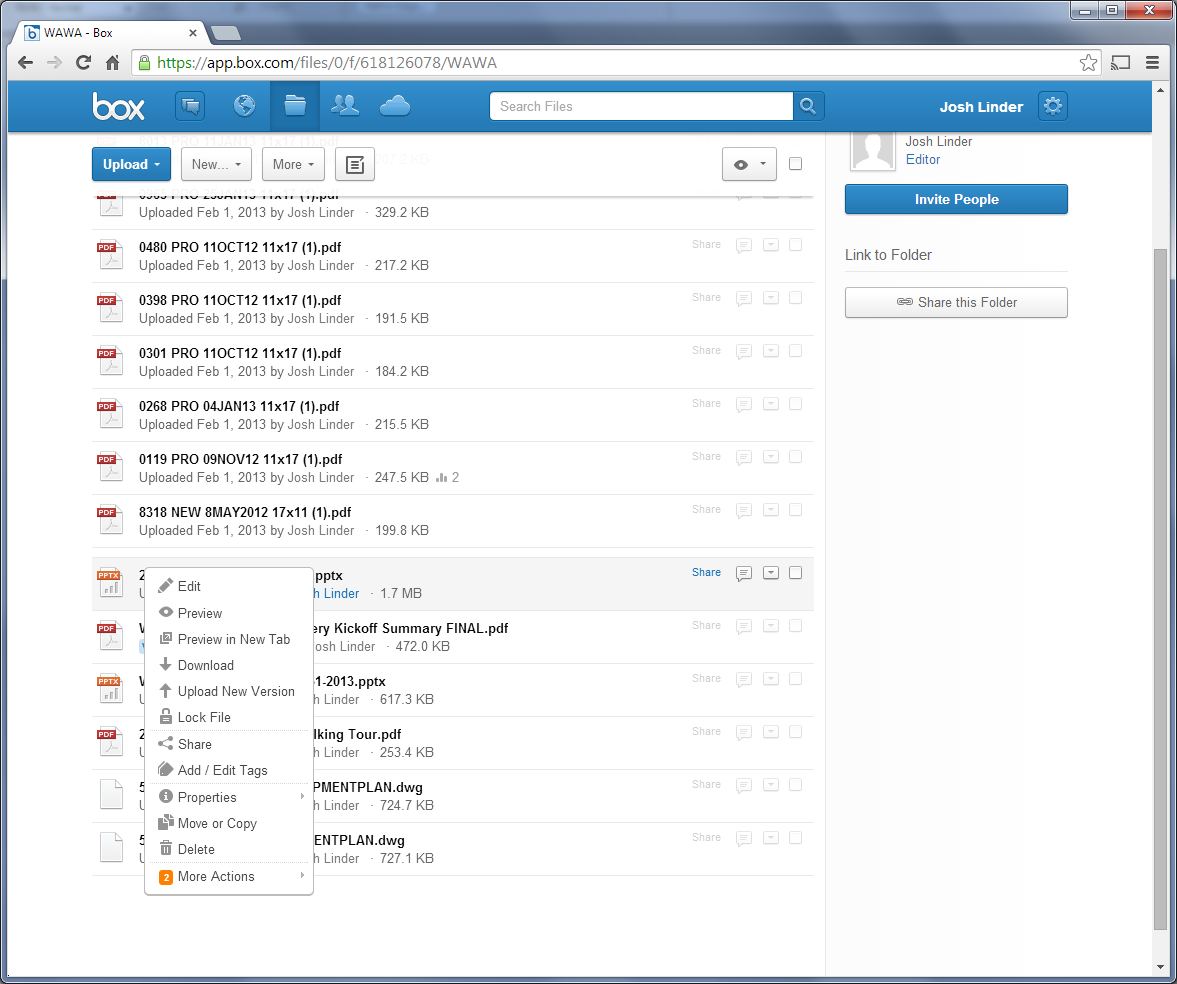Open comments for 8318 NEW 8MAY2012 file
Viewport: 1177px width, 984px height.
click(x=743, y=510)
